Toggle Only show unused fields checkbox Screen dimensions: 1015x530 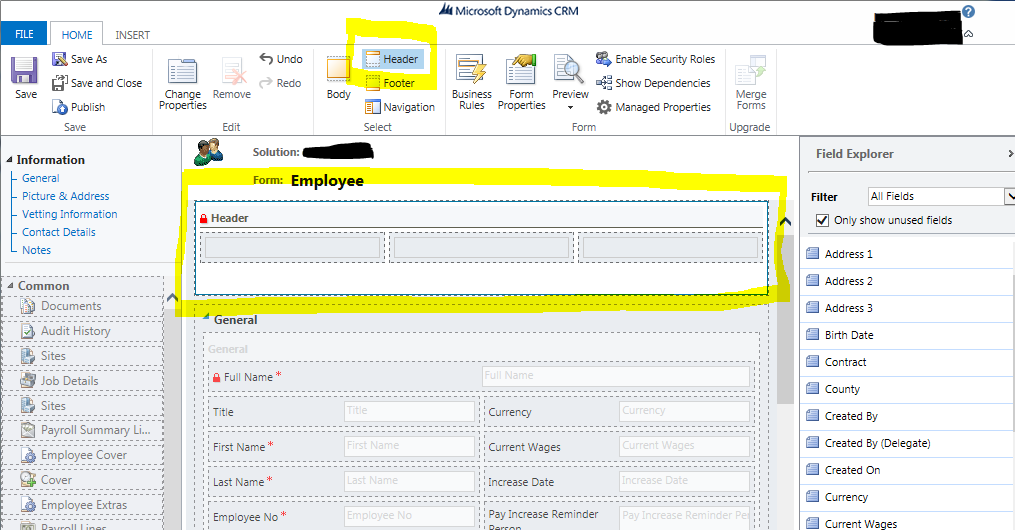click(x=822, y=220)
